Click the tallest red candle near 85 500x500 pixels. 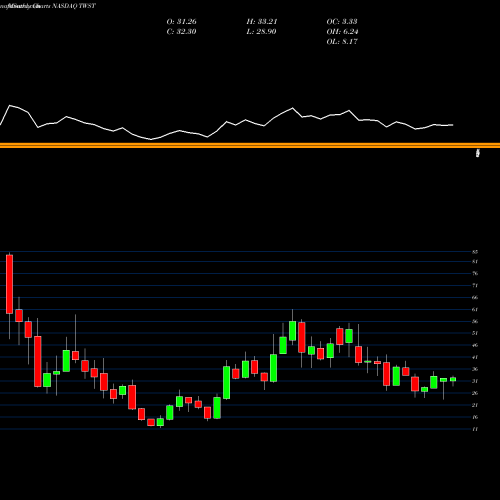pos(9,284)
